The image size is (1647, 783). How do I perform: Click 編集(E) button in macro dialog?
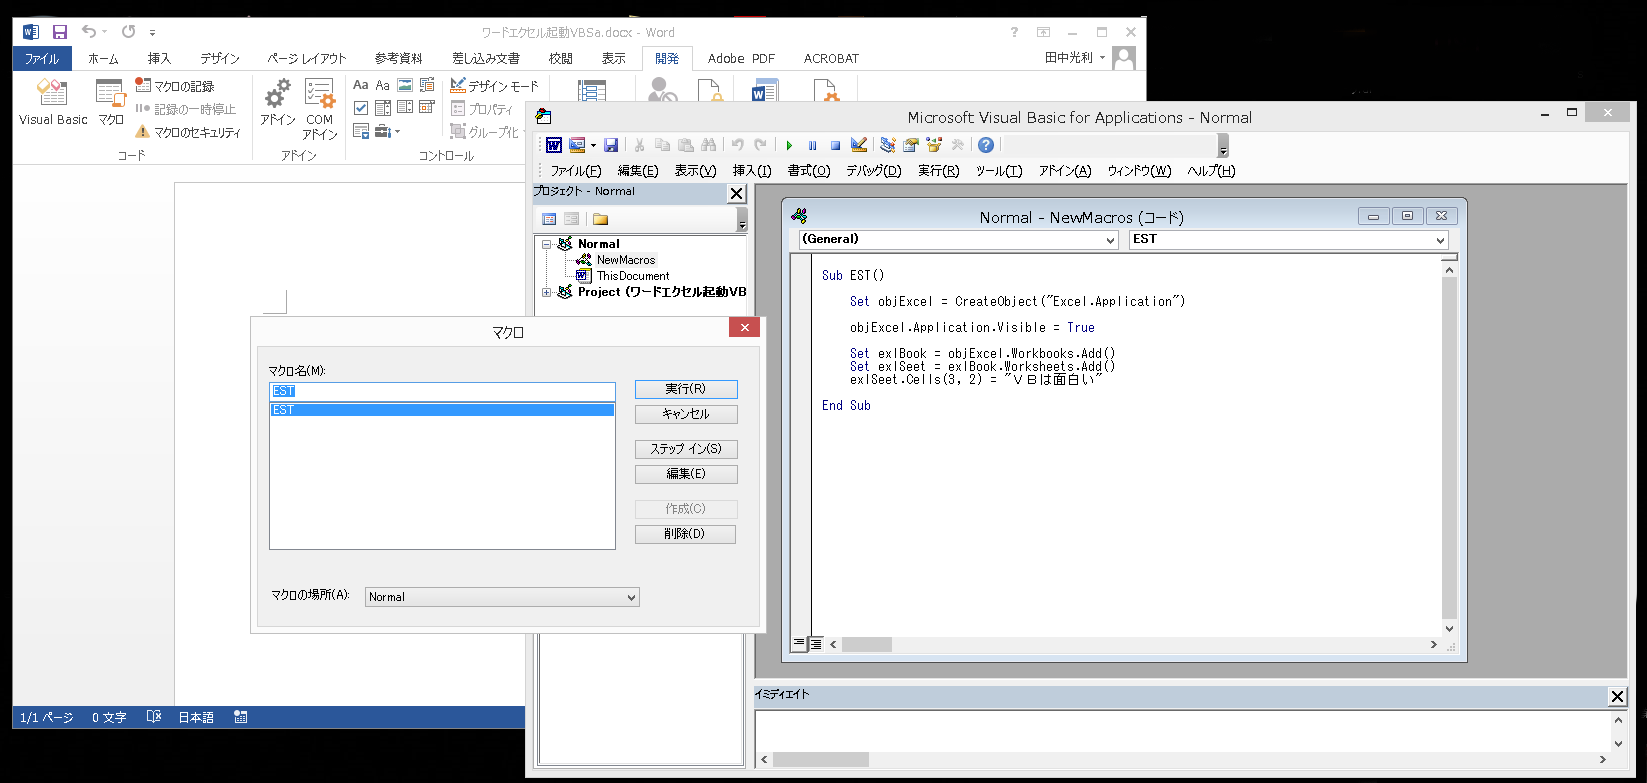pyautogui.click(x=686, y=474)
